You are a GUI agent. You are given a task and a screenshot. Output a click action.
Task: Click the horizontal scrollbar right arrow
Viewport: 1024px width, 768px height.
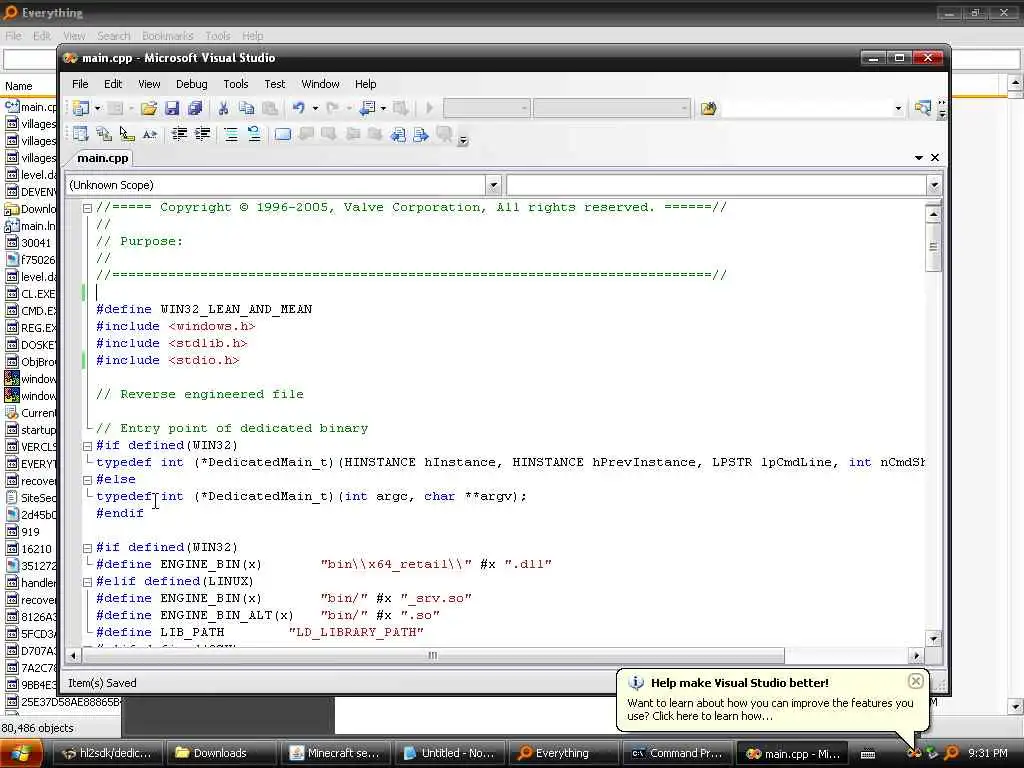[x=916, y=655]
